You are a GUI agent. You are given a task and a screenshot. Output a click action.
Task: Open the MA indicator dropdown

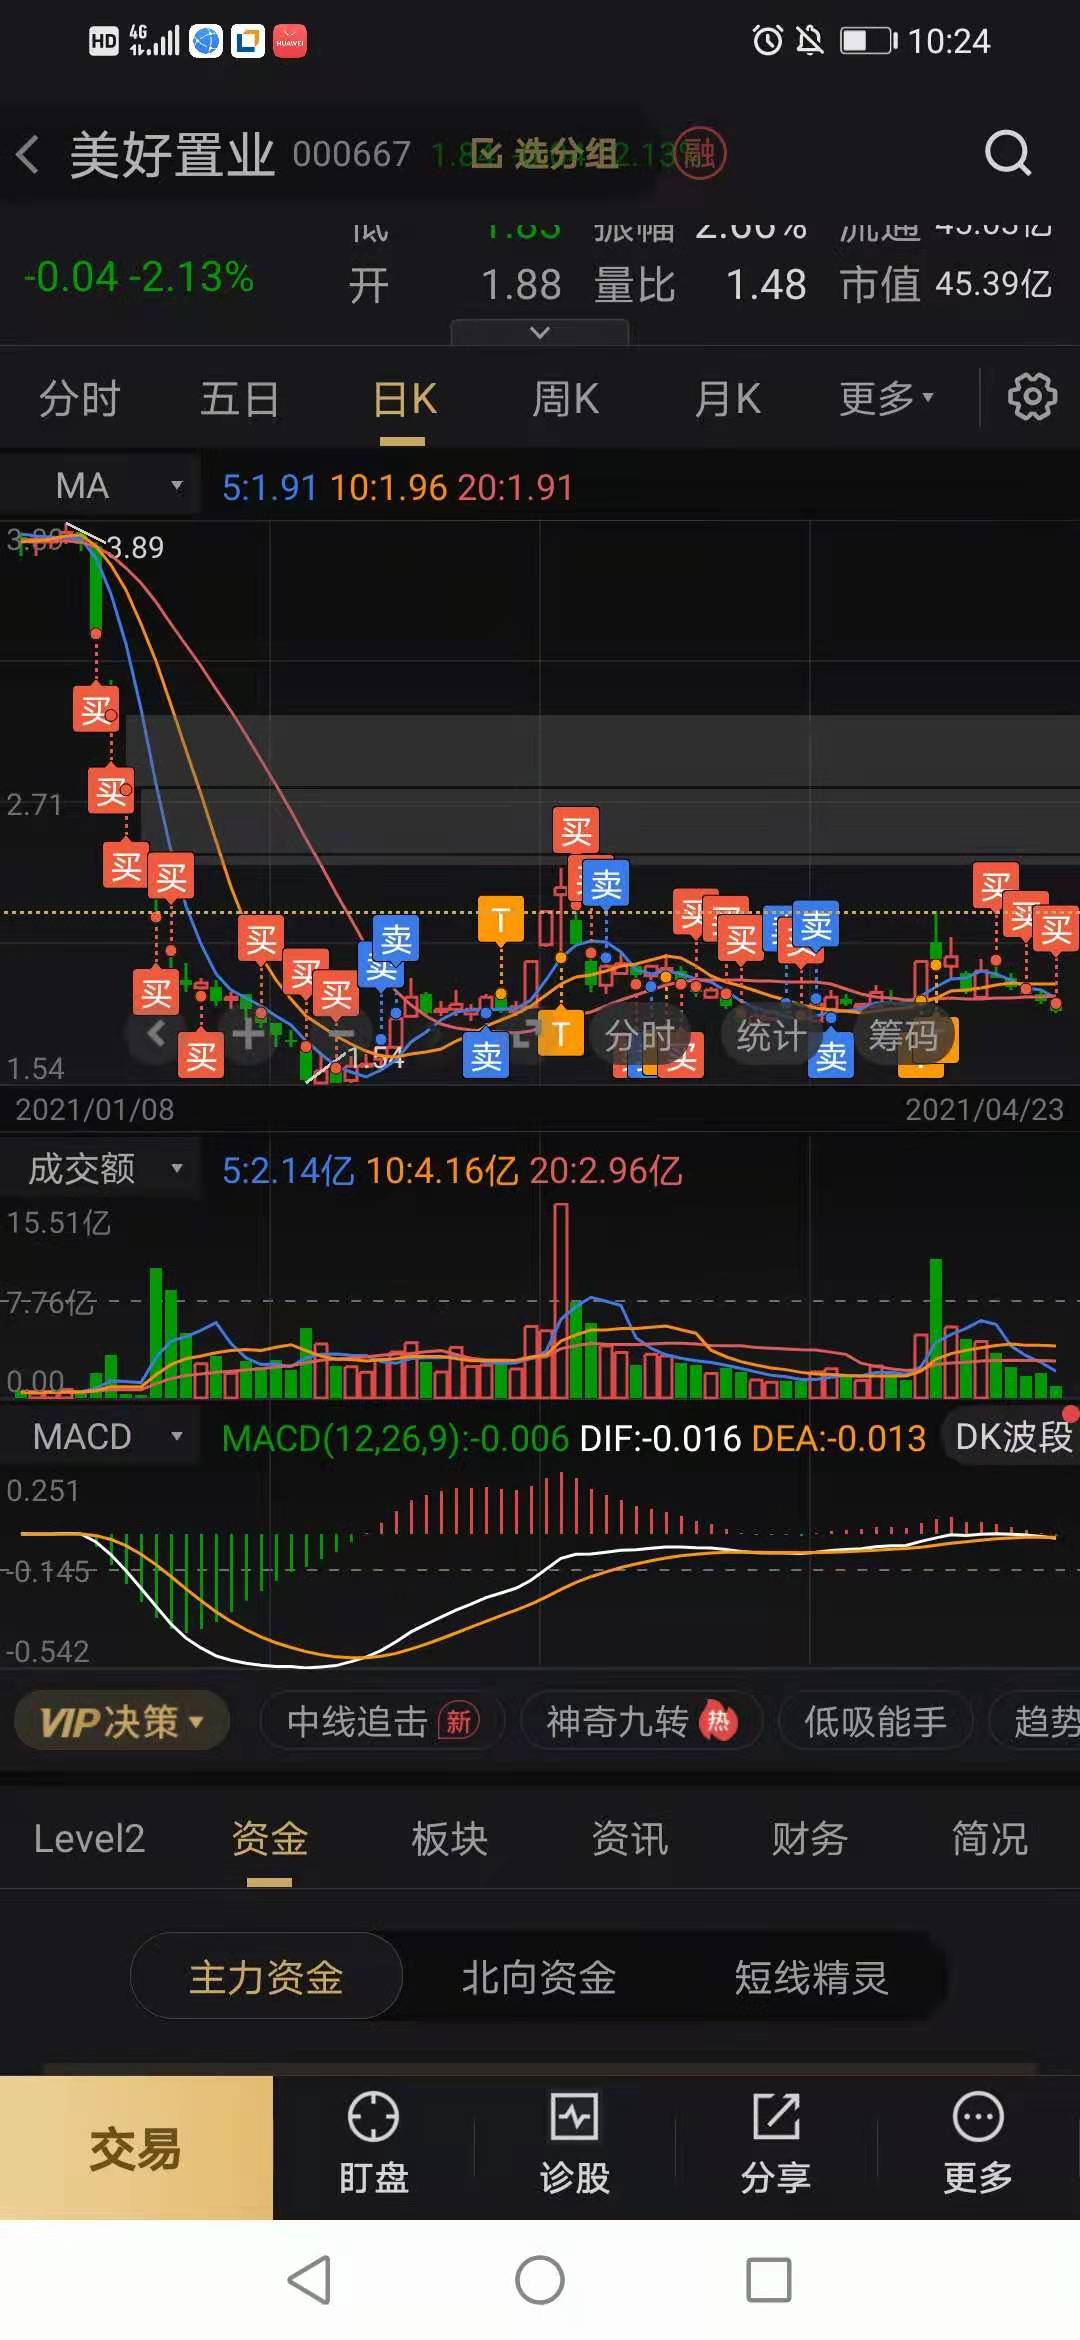(x=100, y=486)
